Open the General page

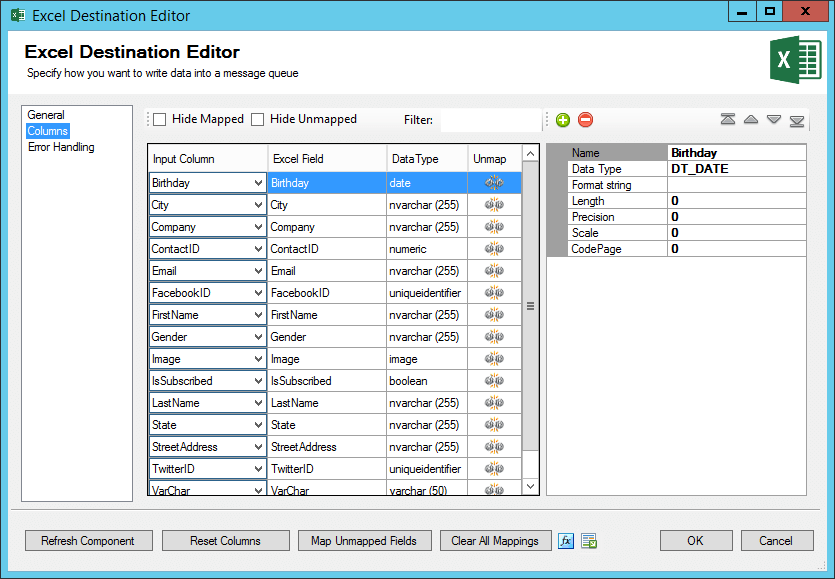[x=46, y=115]
